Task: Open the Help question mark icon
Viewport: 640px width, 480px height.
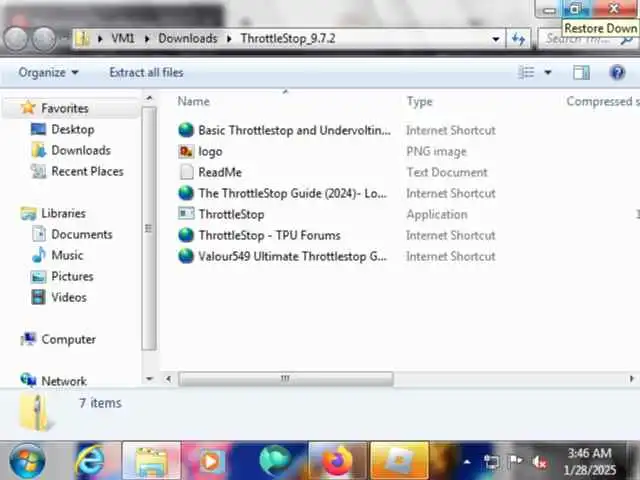Action: pyautogui.click(x=617, y=73)
